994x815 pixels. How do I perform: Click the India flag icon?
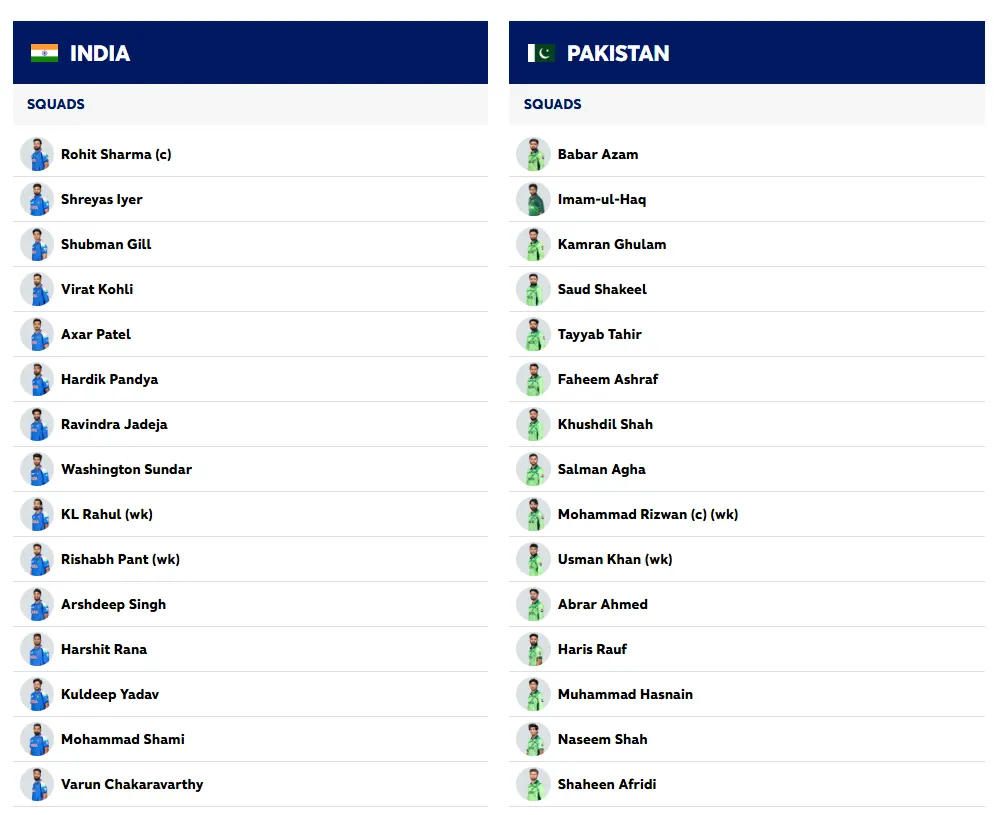[x=44, y=53]
